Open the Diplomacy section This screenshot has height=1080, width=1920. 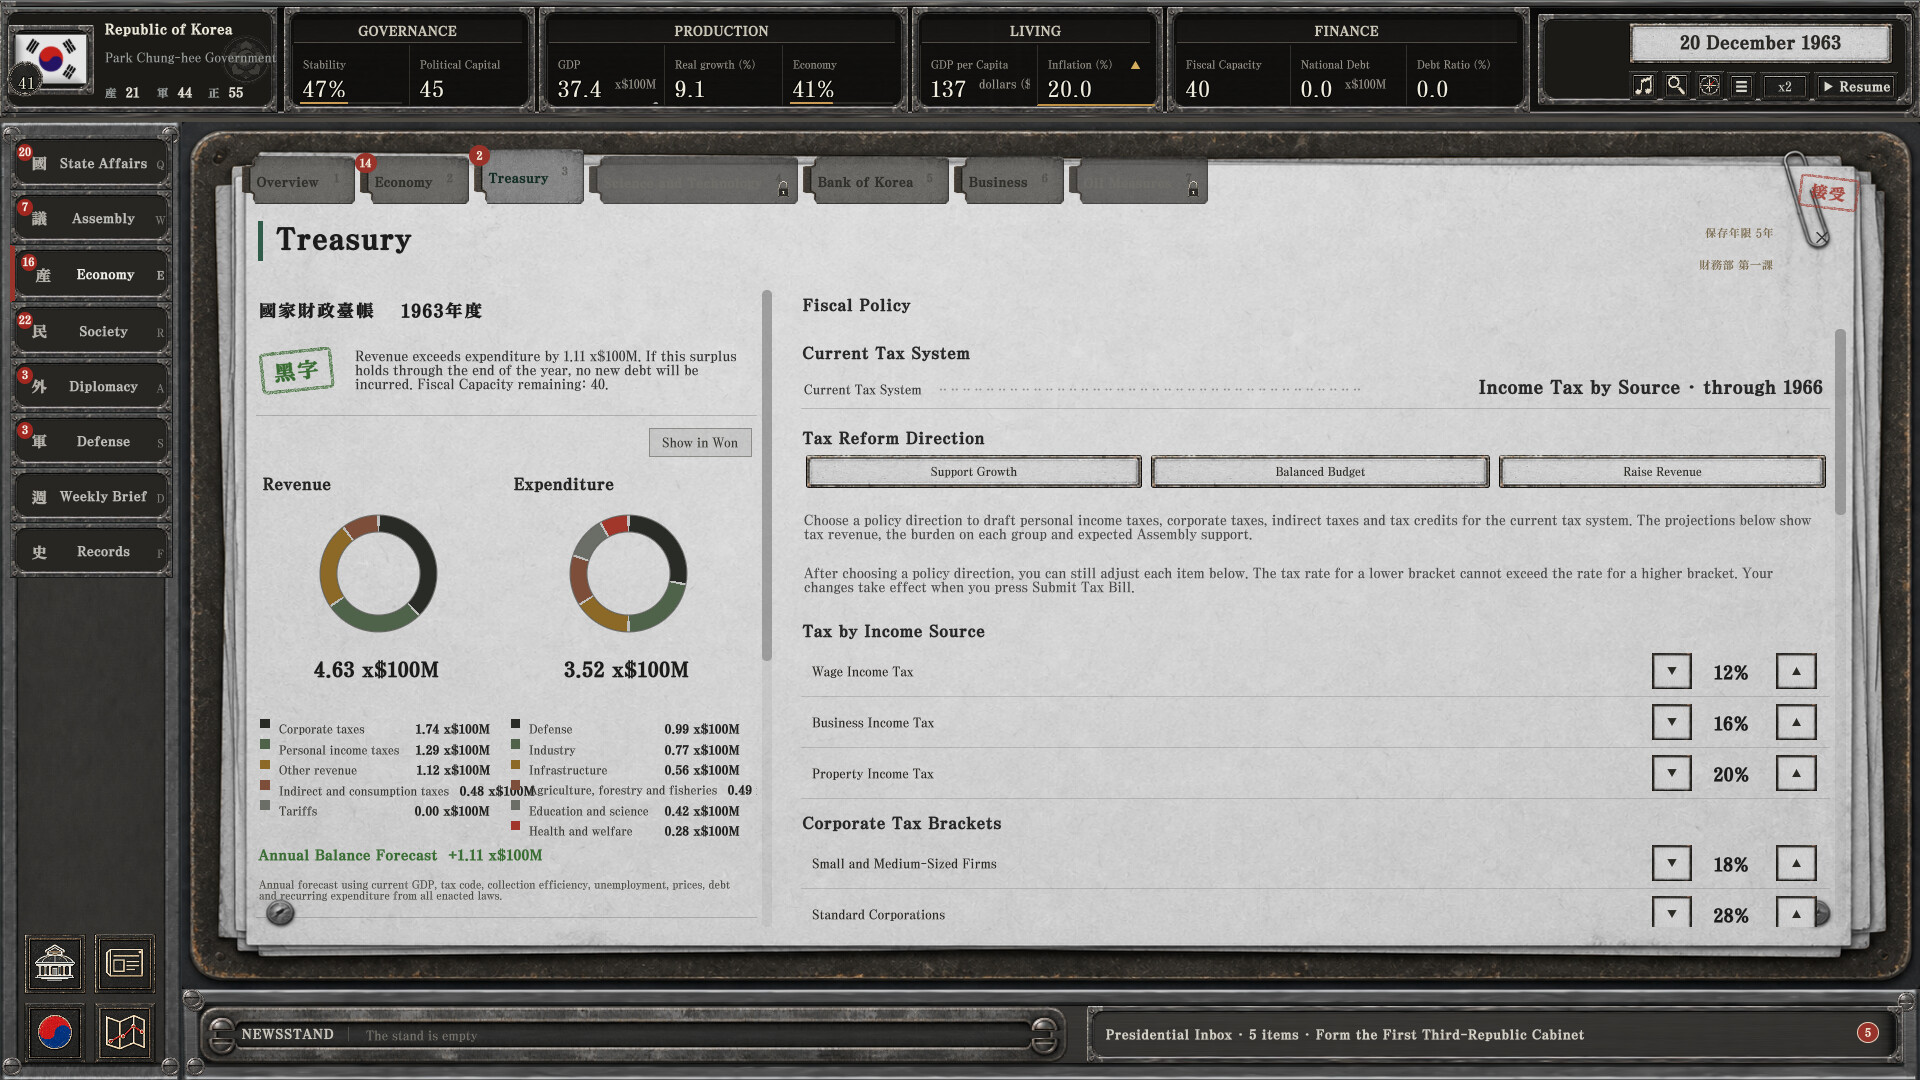pos(91,387)
